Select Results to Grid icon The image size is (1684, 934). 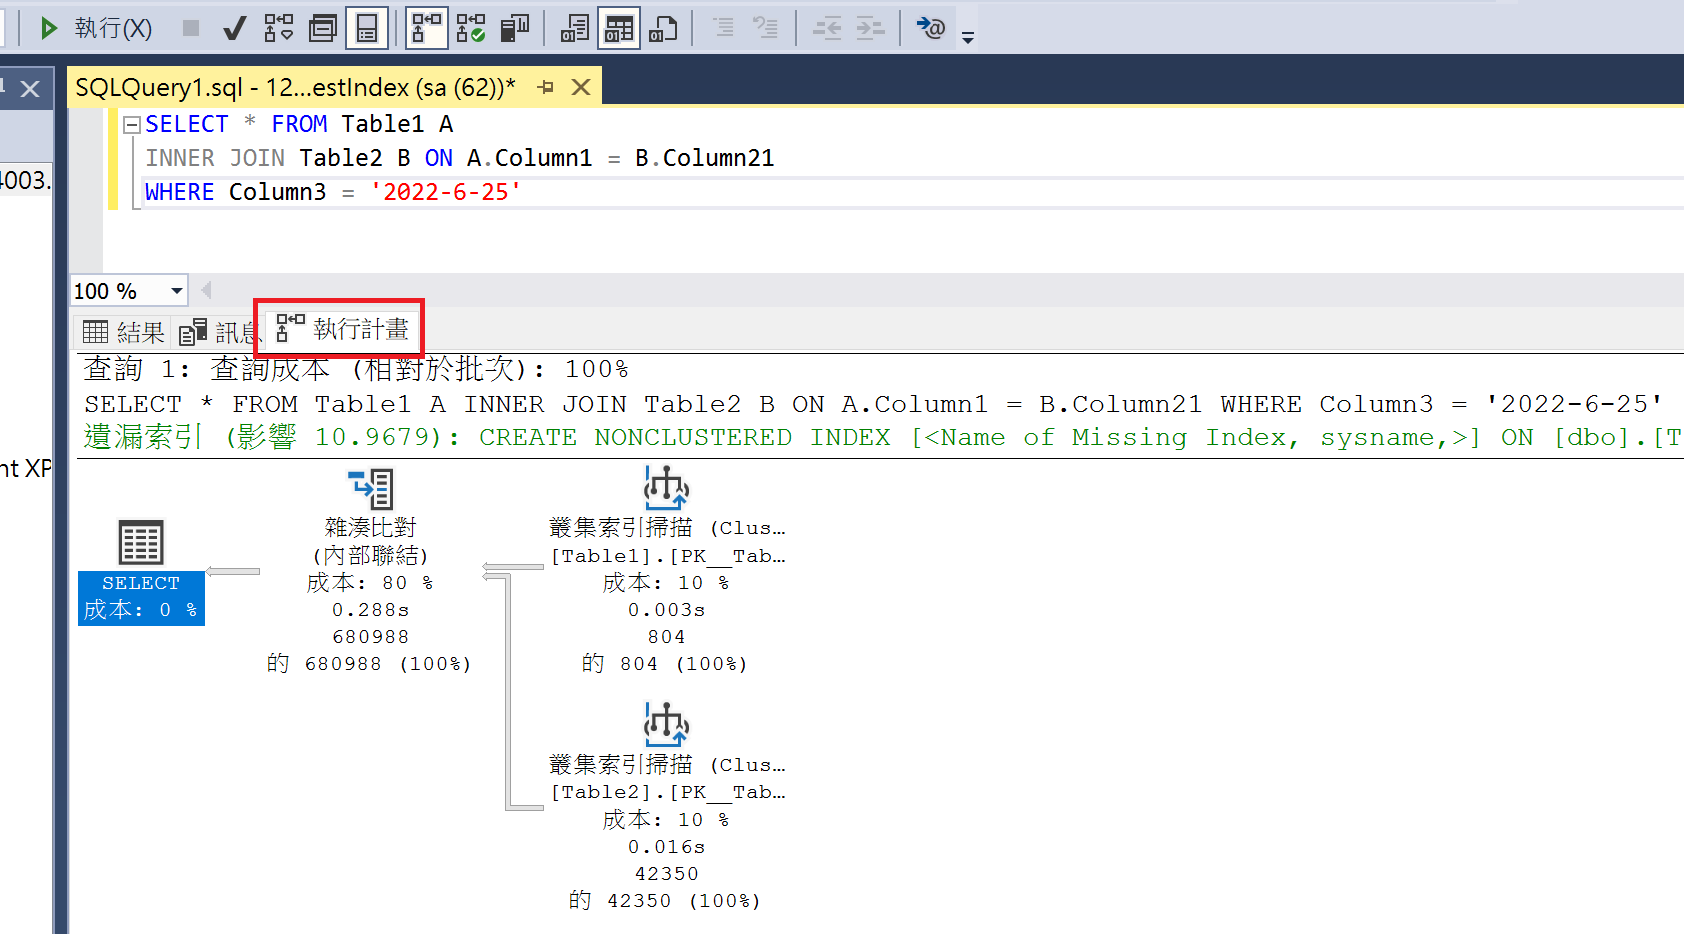tap(618, 28)
